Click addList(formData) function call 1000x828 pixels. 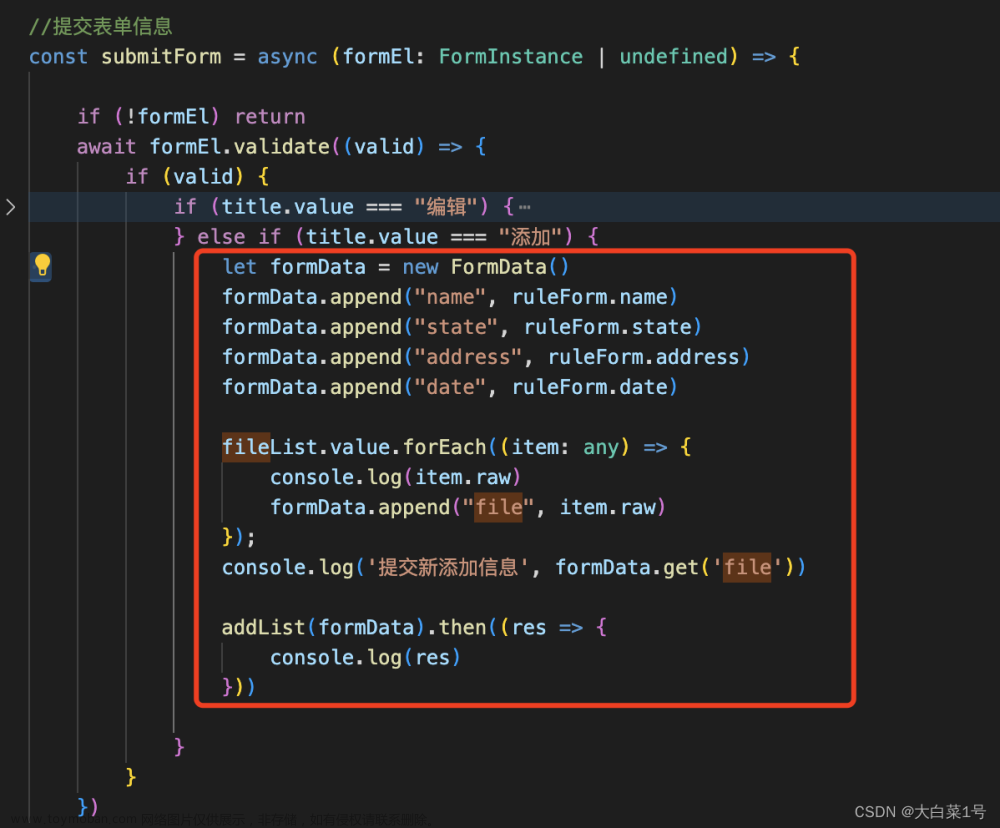click(x=323, y=628)
